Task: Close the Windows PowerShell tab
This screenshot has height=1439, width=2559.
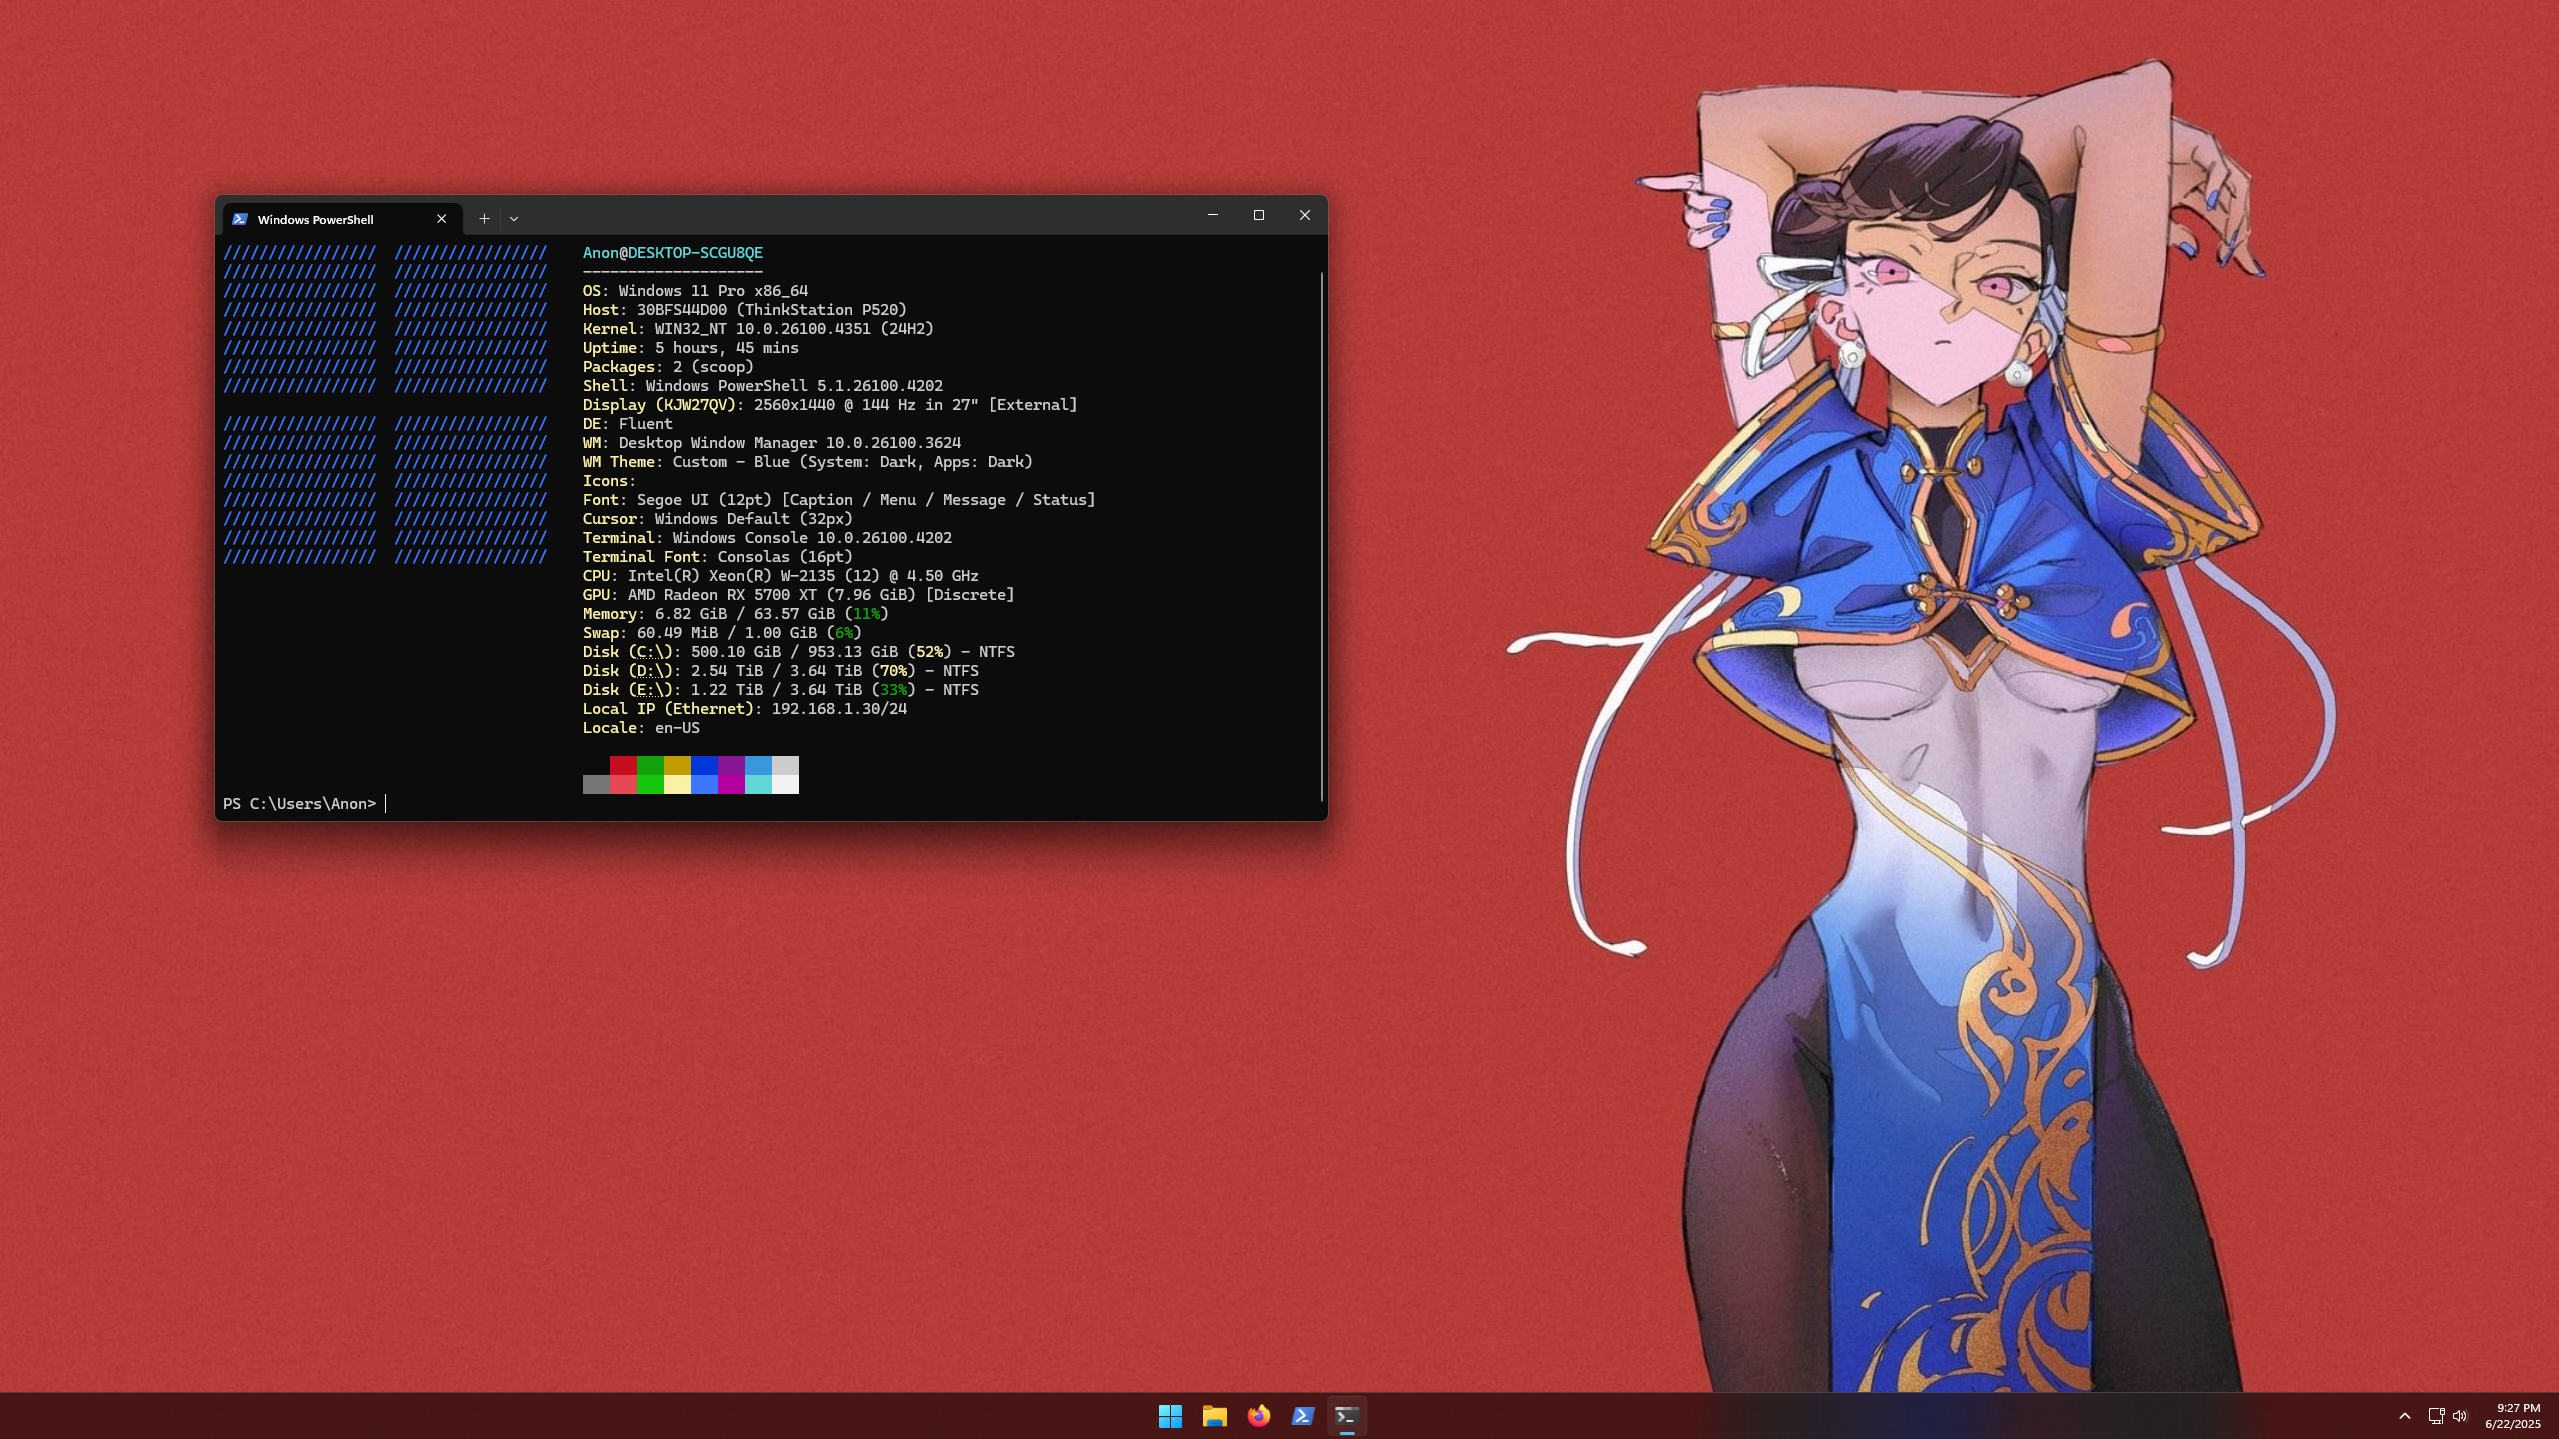Action: [x=441, y=219]
